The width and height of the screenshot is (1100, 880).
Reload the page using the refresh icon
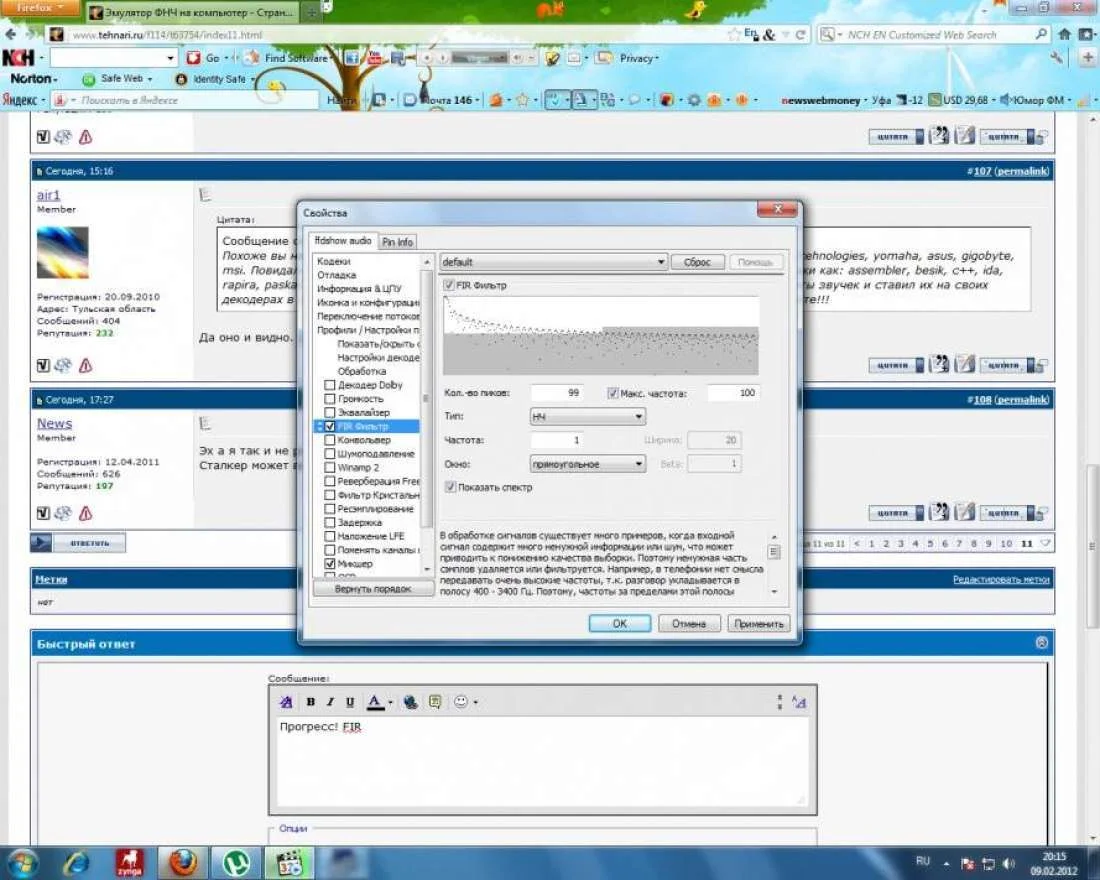pos(800,34)
